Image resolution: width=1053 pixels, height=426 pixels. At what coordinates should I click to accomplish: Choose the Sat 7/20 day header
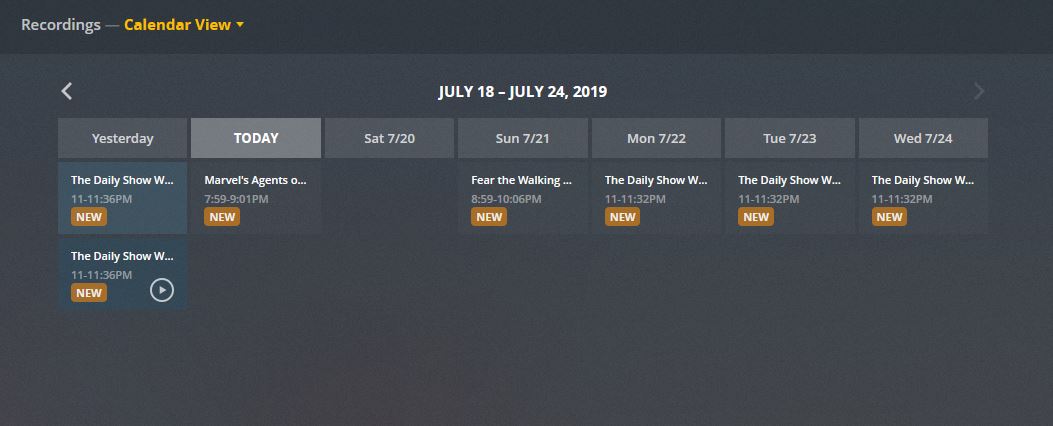(x=389, y=138)
